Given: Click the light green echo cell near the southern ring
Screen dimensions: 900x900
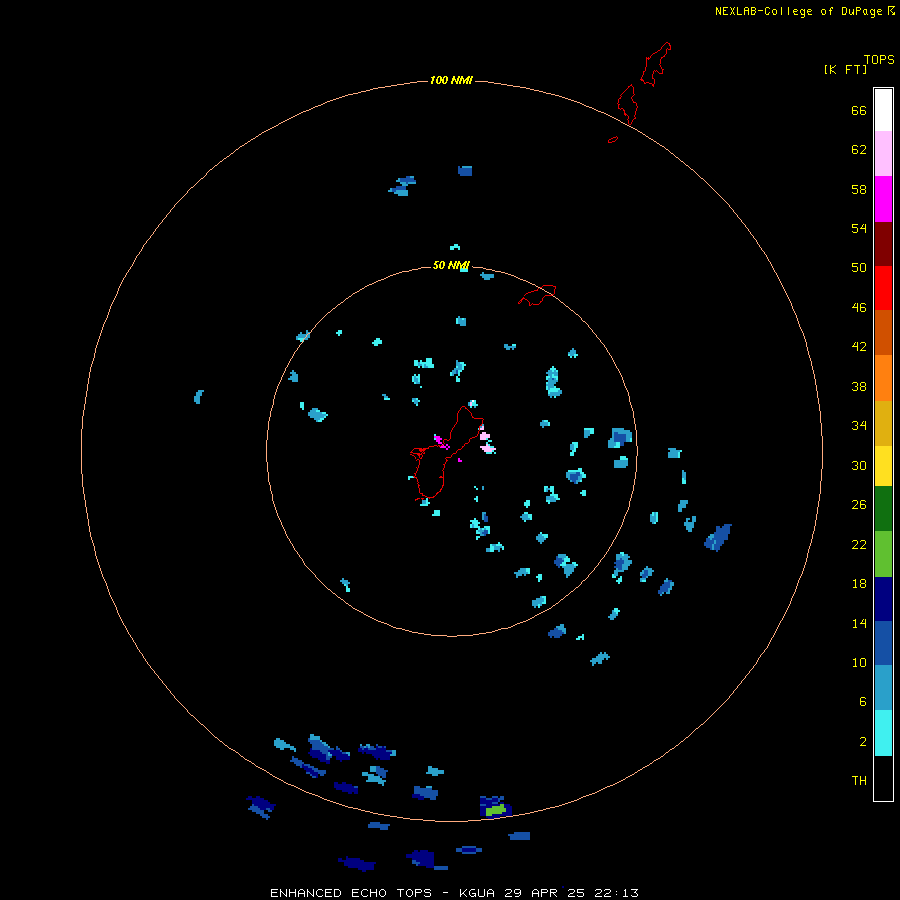Looking at the screenshot, I should pos(495,810).
